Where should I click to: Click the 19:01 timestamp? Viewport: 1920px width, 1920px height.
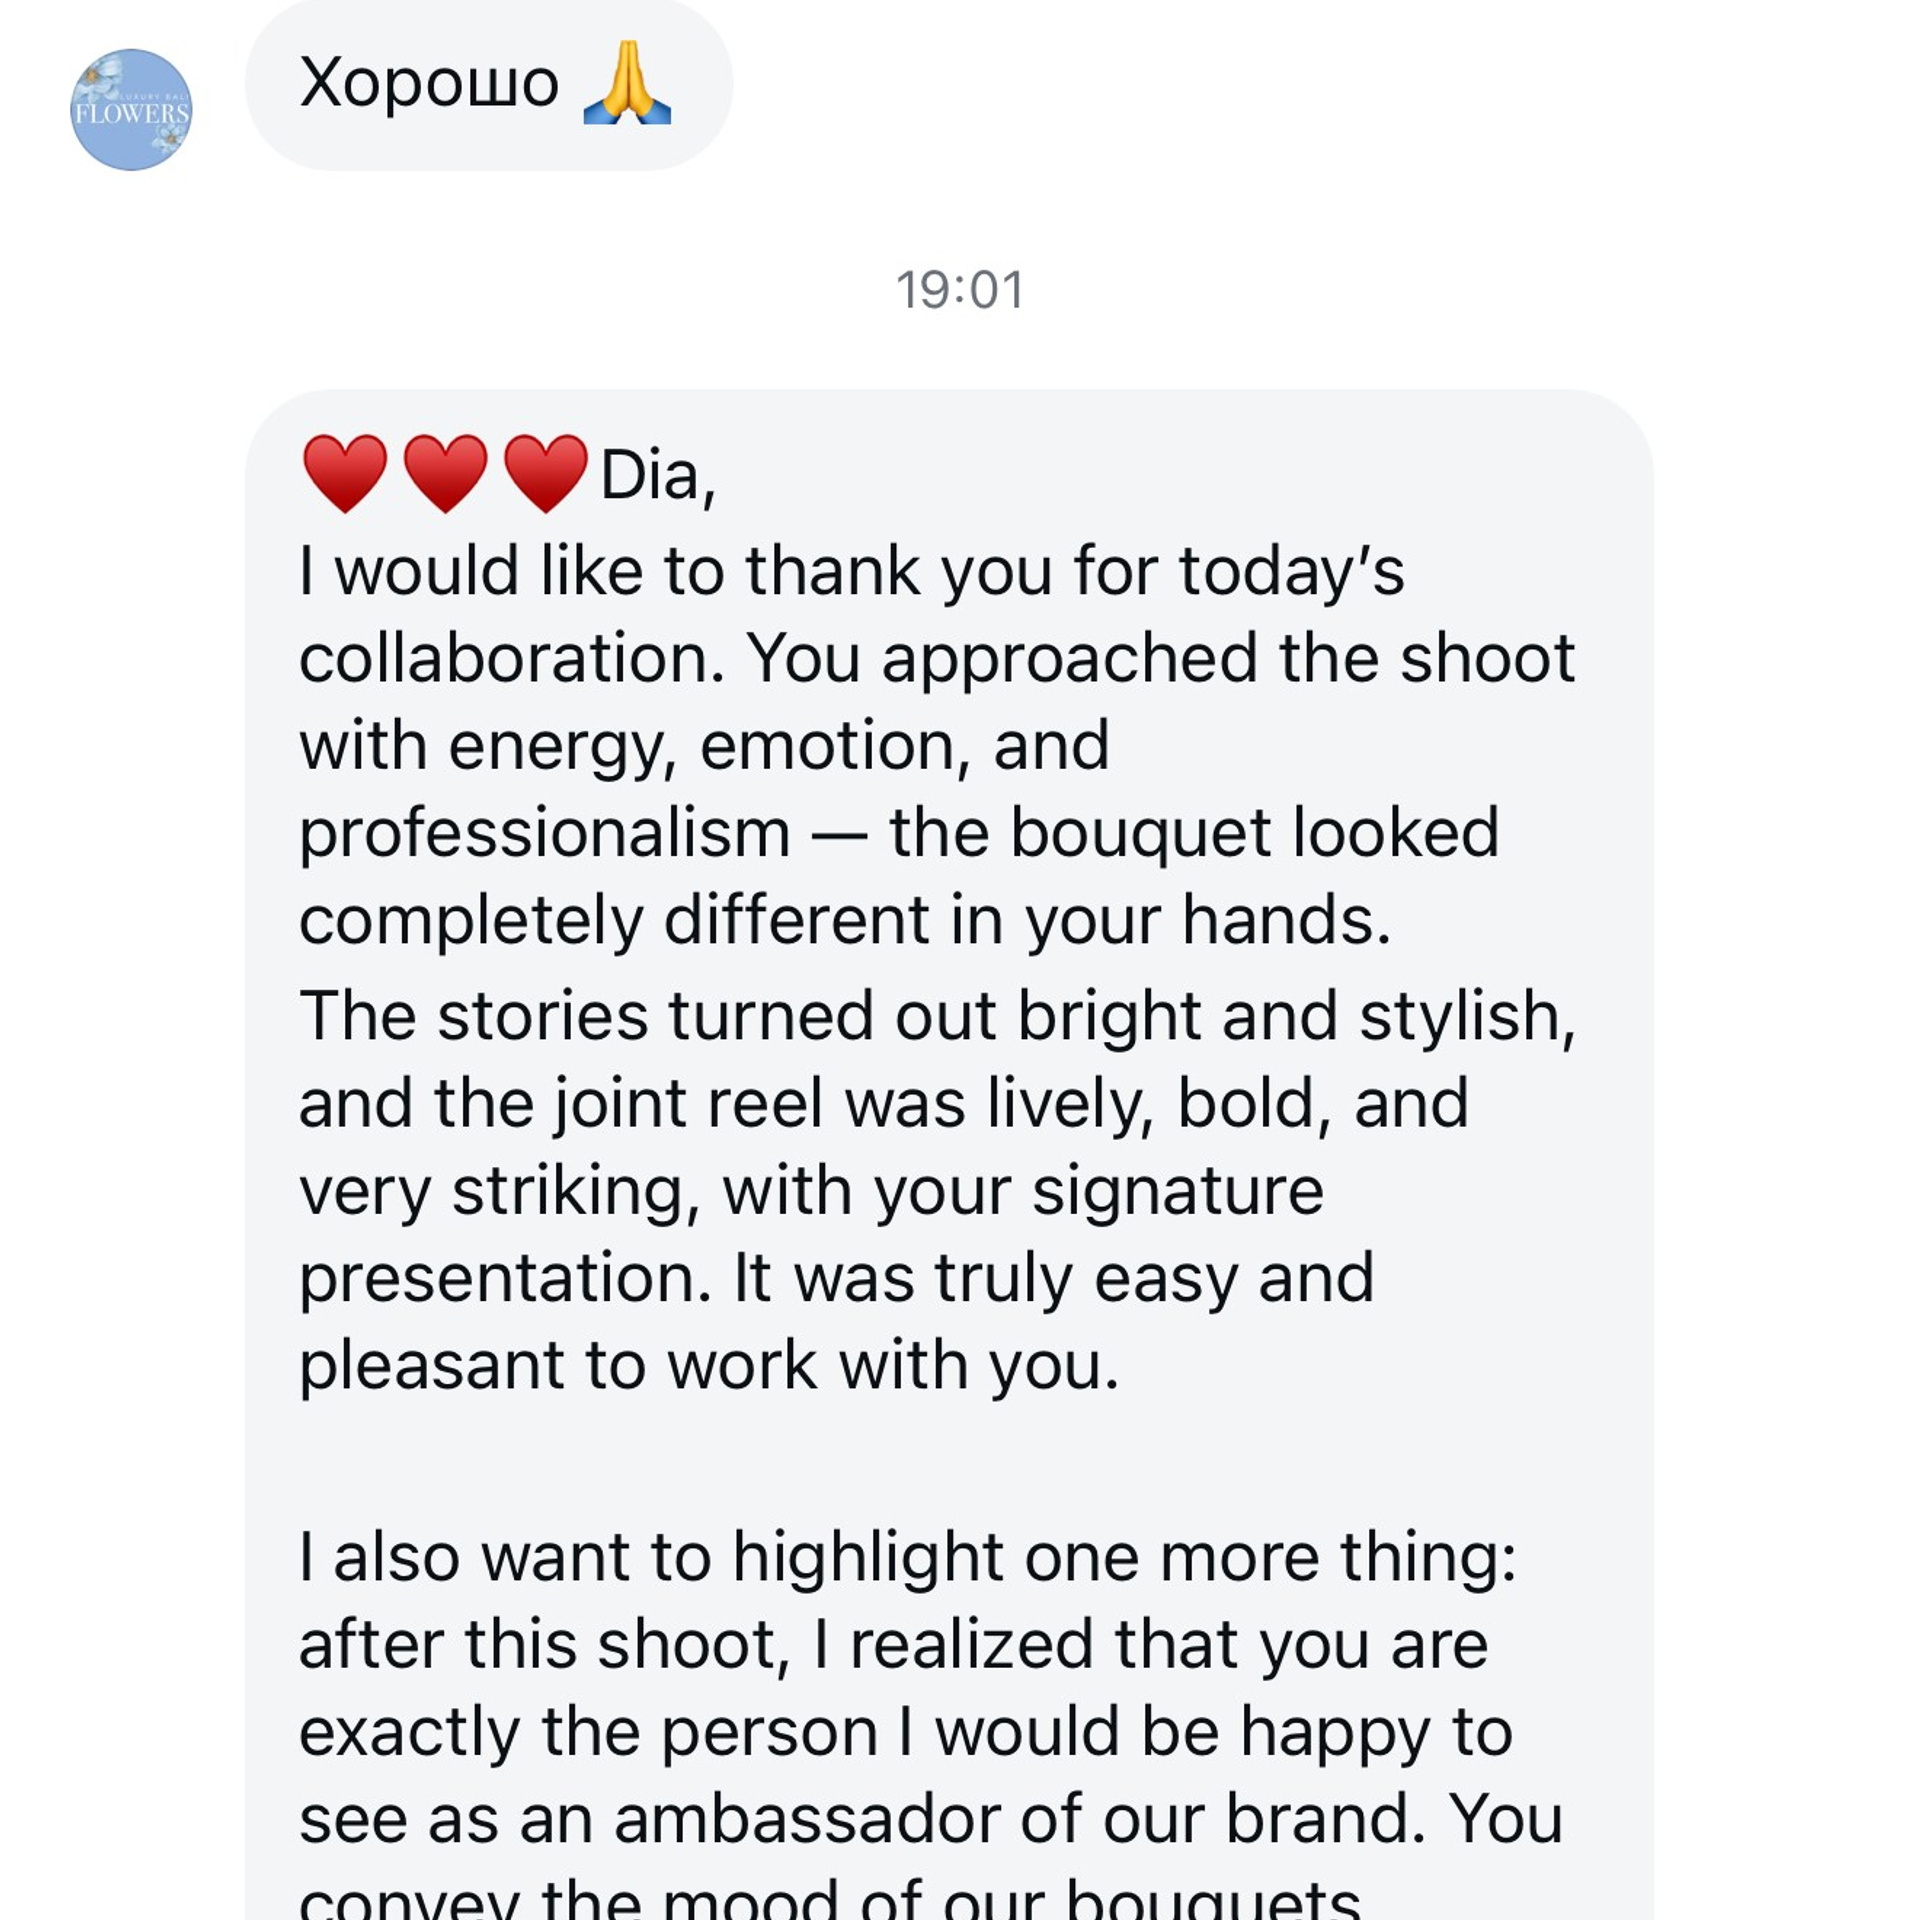[x=960, y=290]
